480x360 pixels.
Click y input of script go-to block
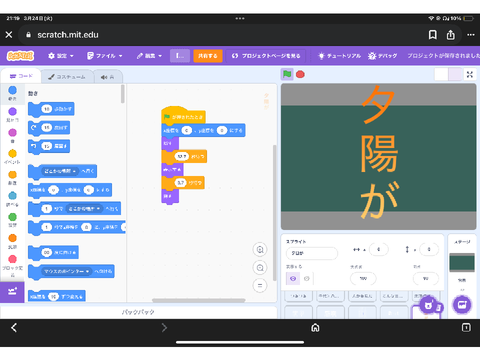pos(222,130)
